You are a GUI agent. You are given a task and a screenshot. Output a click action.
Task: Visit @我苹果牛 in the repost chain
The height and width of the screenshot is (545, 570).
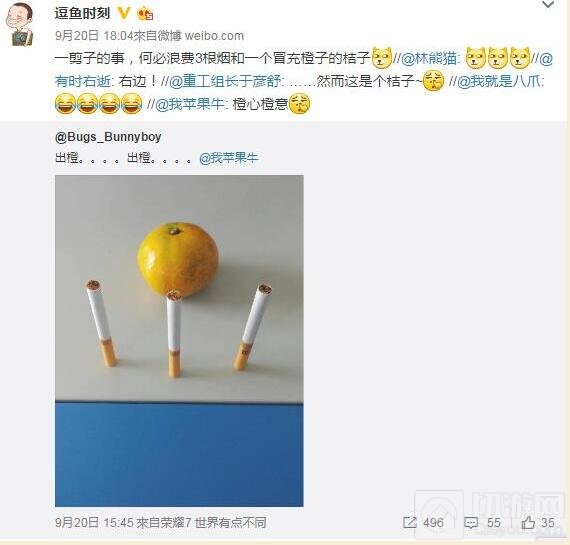coord(189,104)
